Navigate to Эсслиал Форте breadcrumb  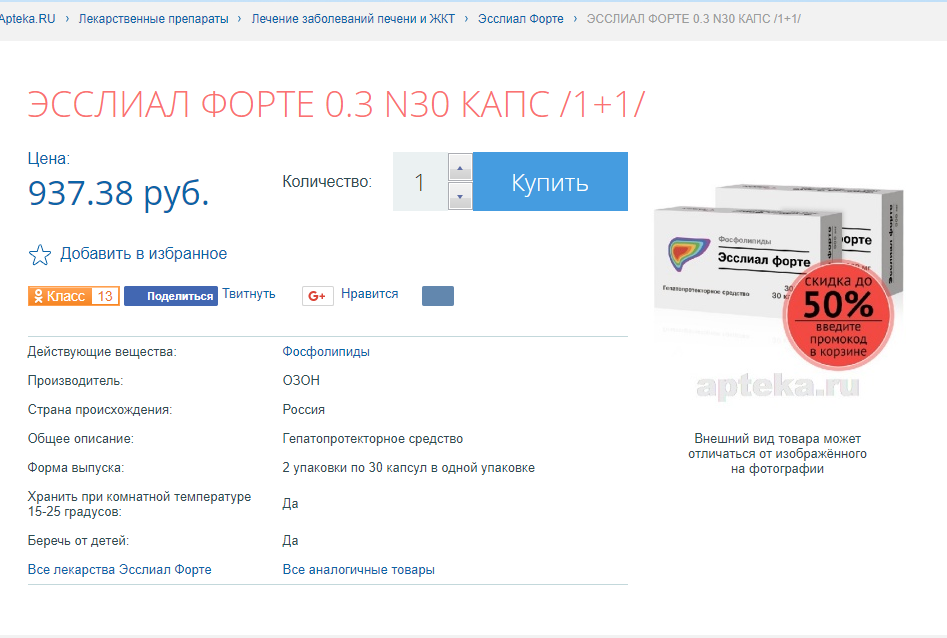[520, 19]
